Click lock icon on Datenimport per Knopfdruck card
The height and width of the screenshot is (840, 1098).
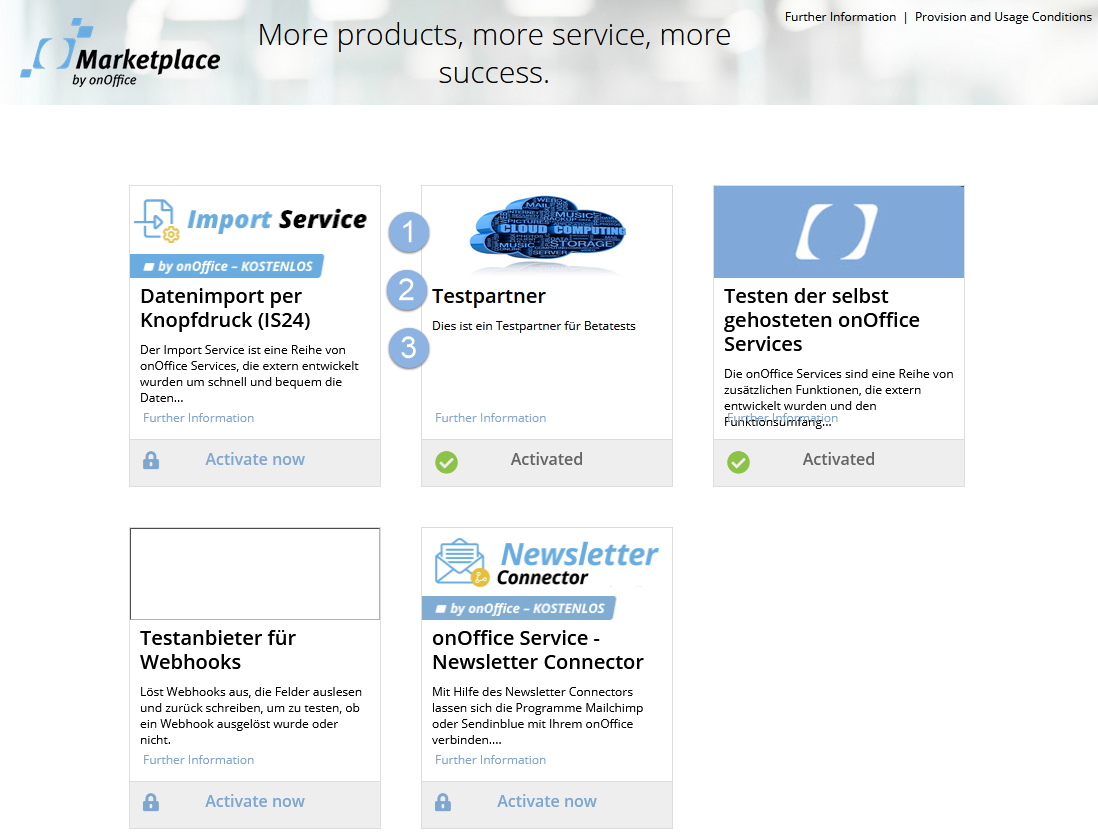151,461
